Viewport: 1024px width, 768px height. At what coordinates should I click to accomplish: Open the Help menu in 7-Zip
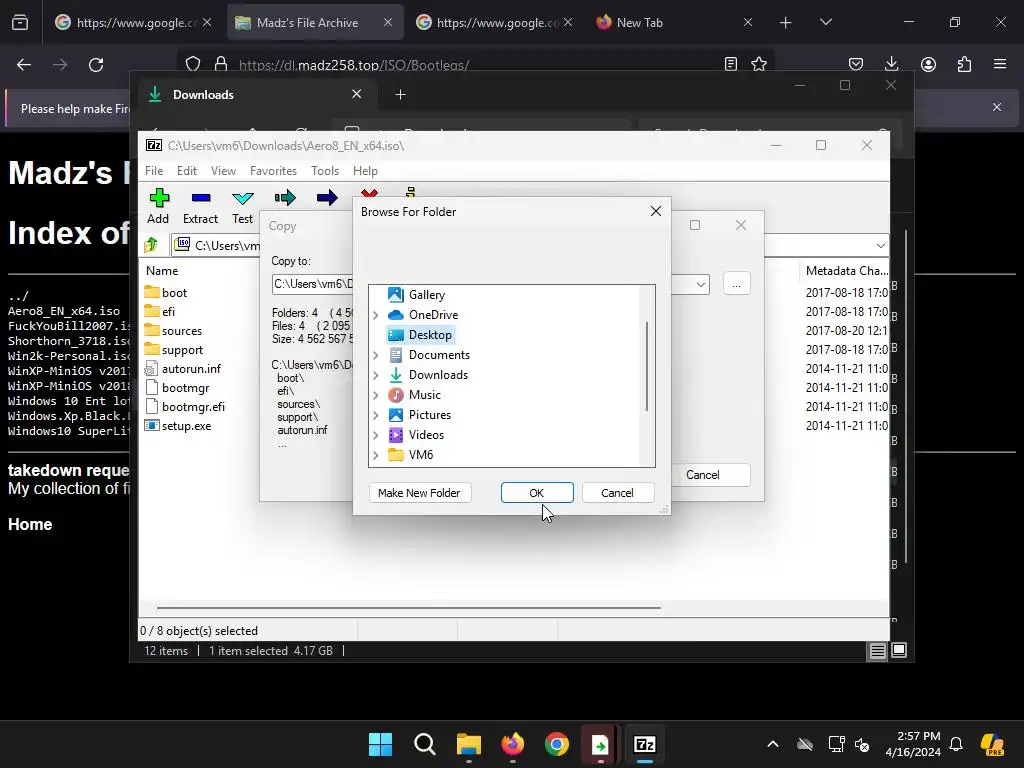(x=365, y=170)
